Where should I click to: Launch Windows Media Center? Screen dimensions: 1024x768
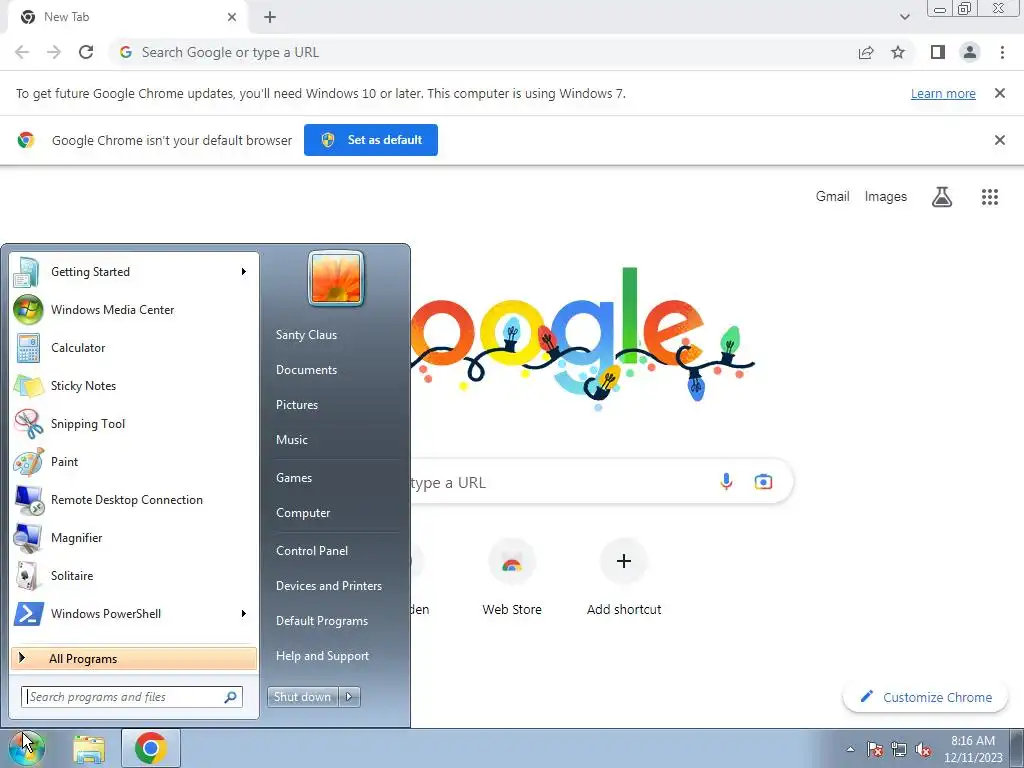134,310
